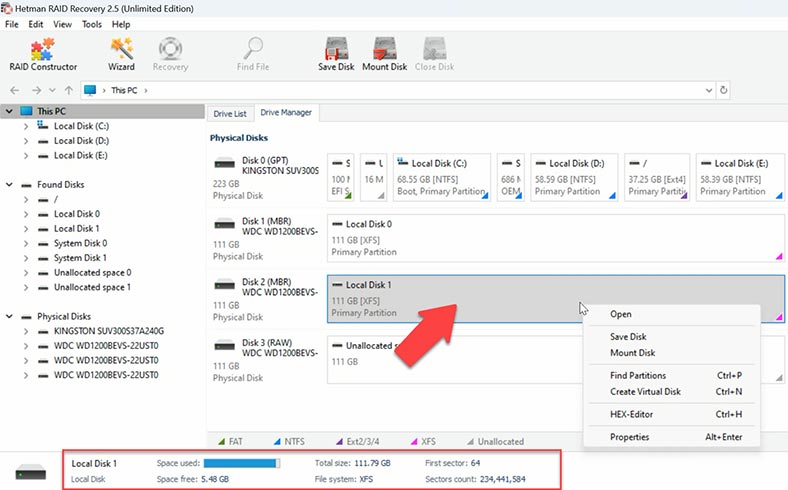Choose Create Virtual Disk in context menu

(x=671, y=391)
